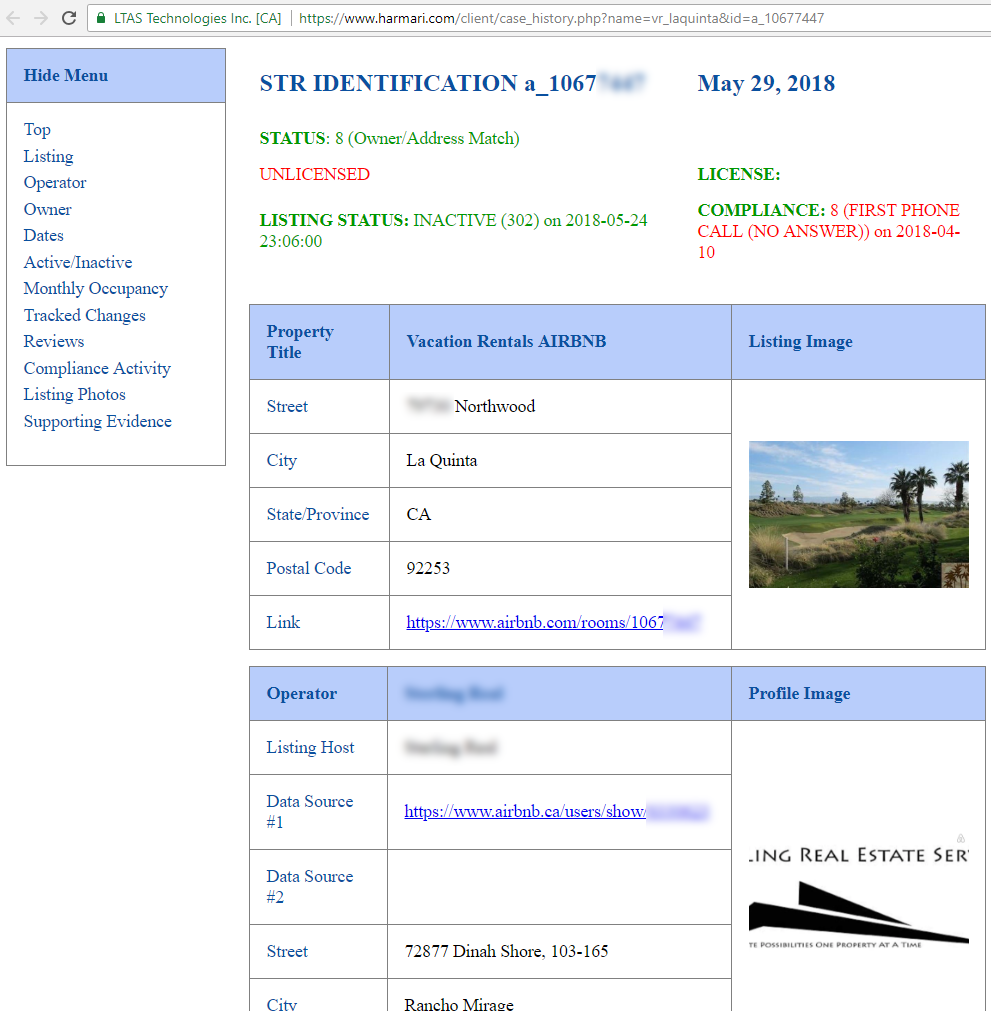Click the Data Source #2 label

(309, 887)
